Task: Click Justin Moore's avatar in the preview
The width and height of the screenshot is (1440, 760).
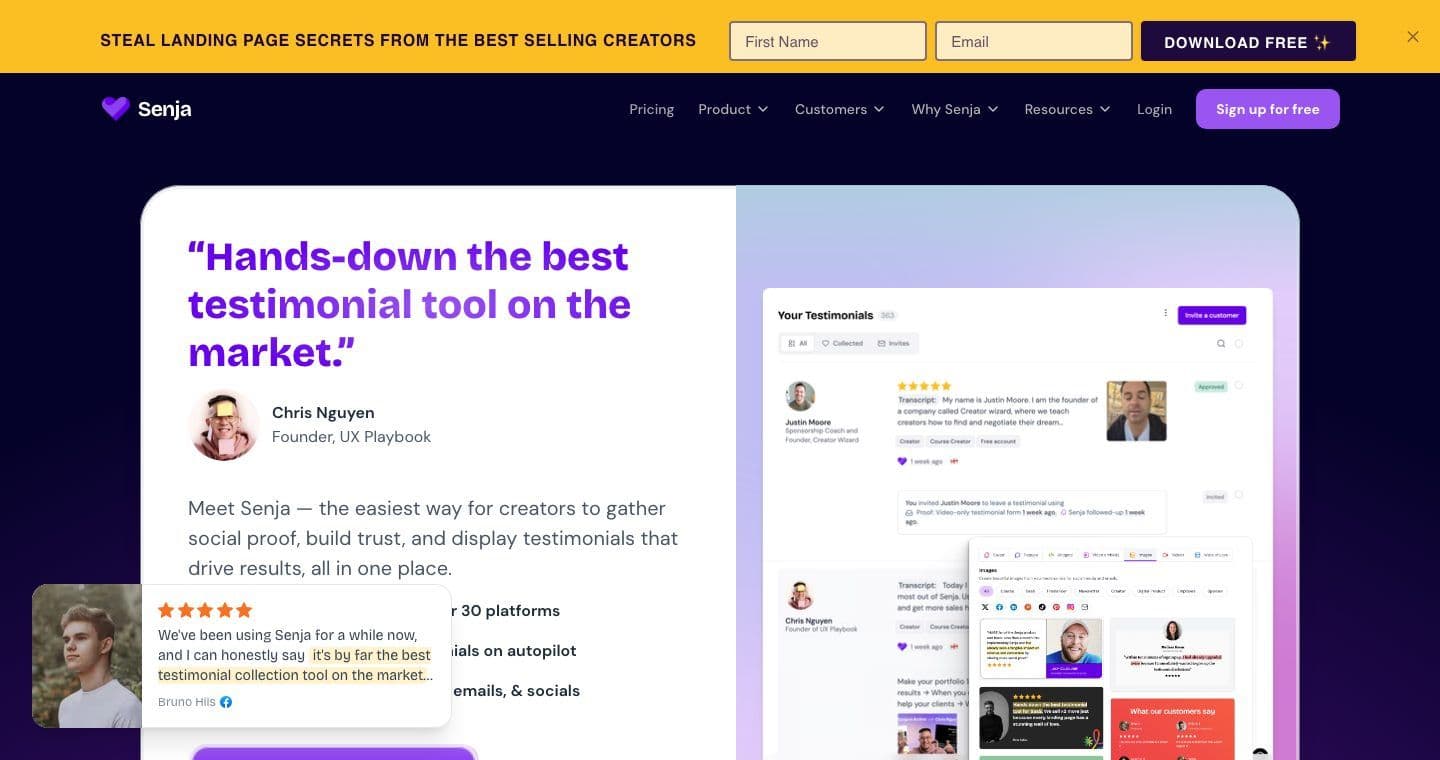Action: click(x=800, y=396)
